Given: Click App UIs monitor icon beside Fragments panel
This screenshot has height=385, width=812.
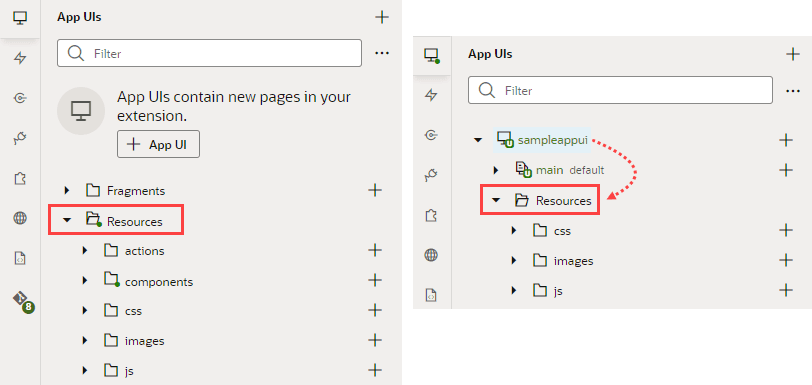Looking at the screenshot, I should point(20,18).
